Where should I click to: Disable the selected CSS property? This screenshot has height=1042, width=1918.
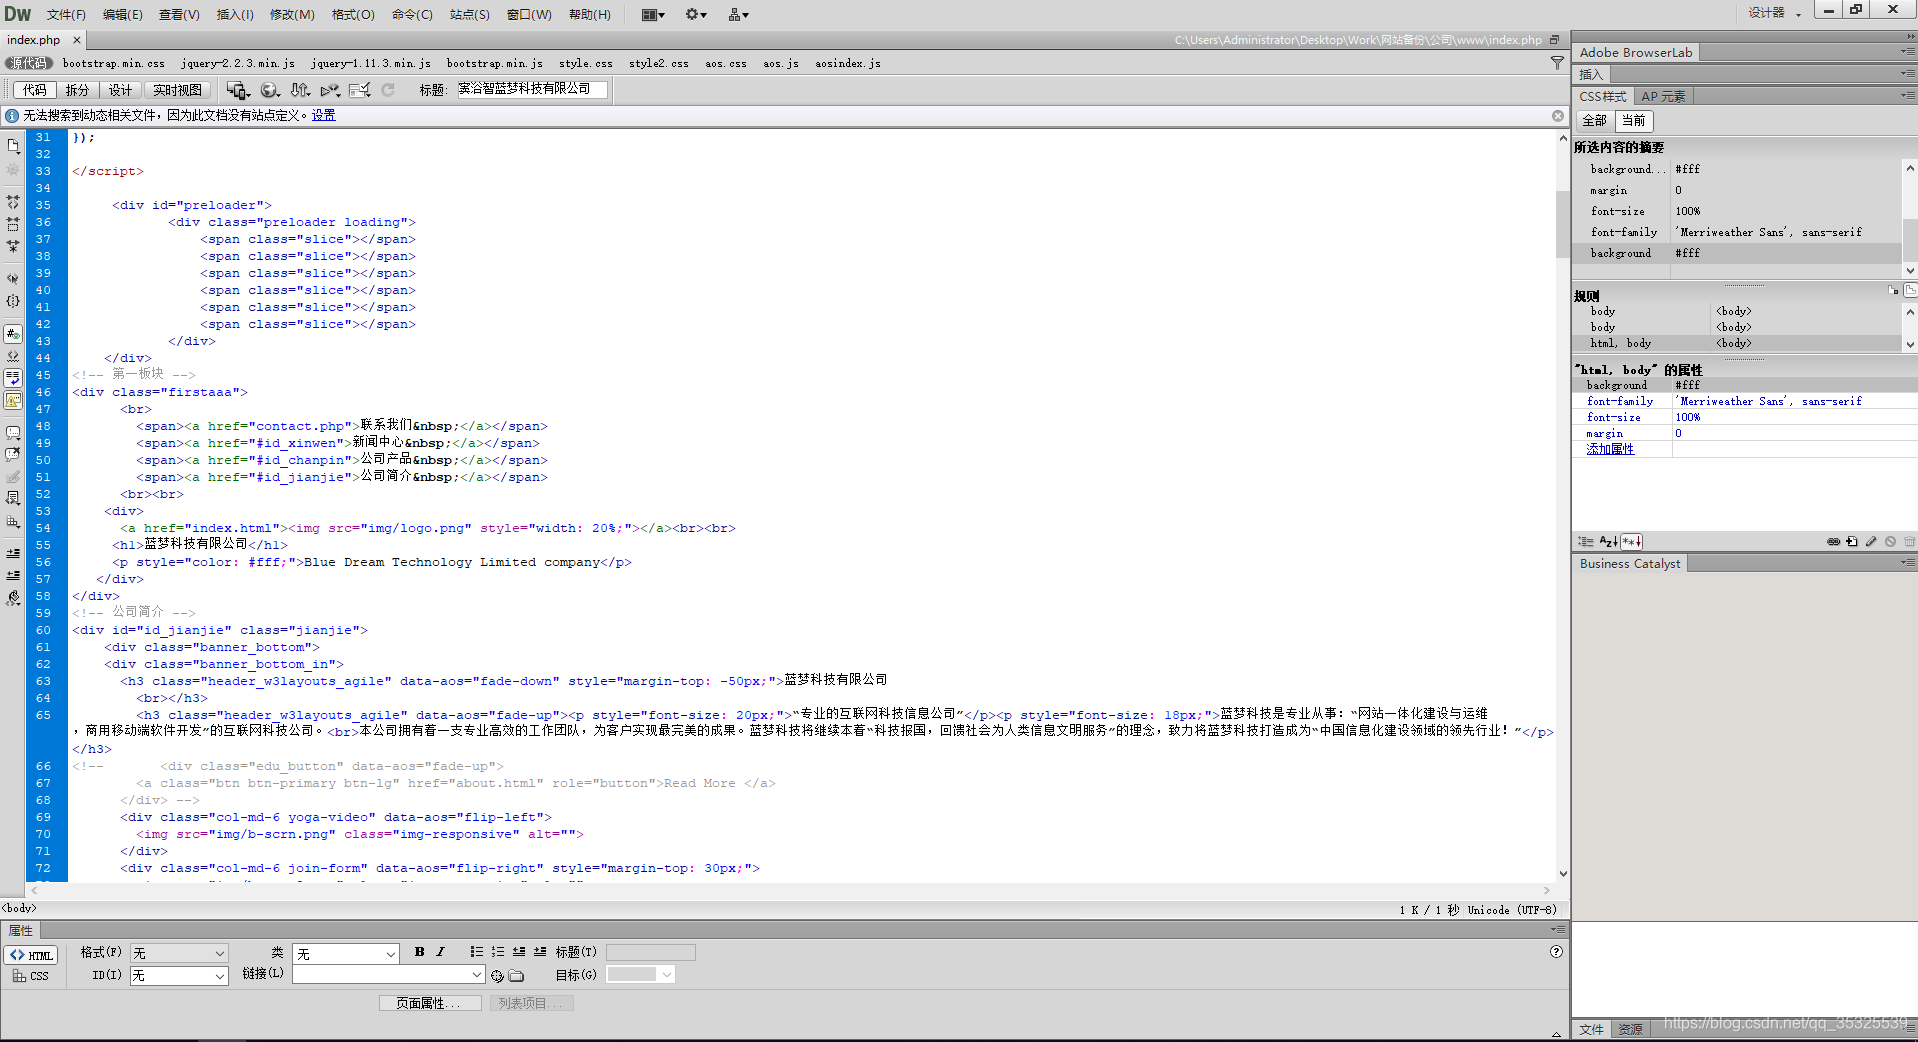[x=1890, y=541]
